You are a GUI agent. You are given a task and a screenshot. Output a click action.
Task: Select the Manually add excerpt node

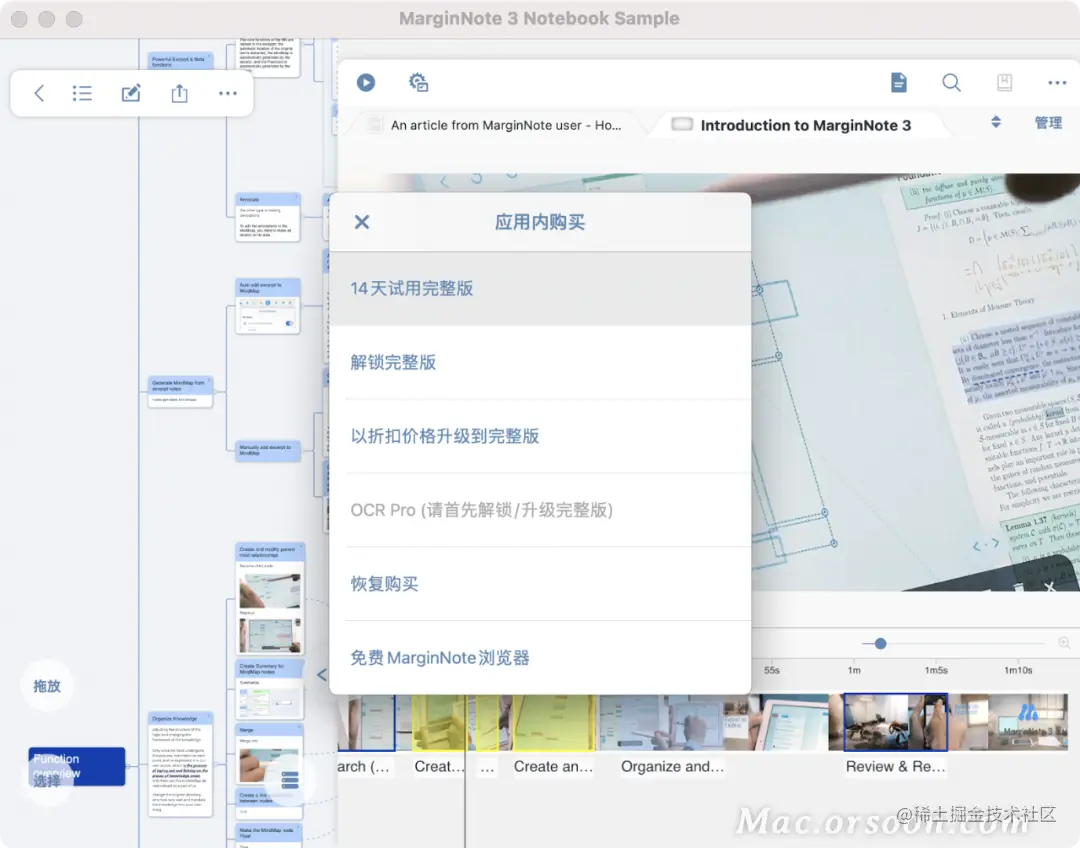268,450
